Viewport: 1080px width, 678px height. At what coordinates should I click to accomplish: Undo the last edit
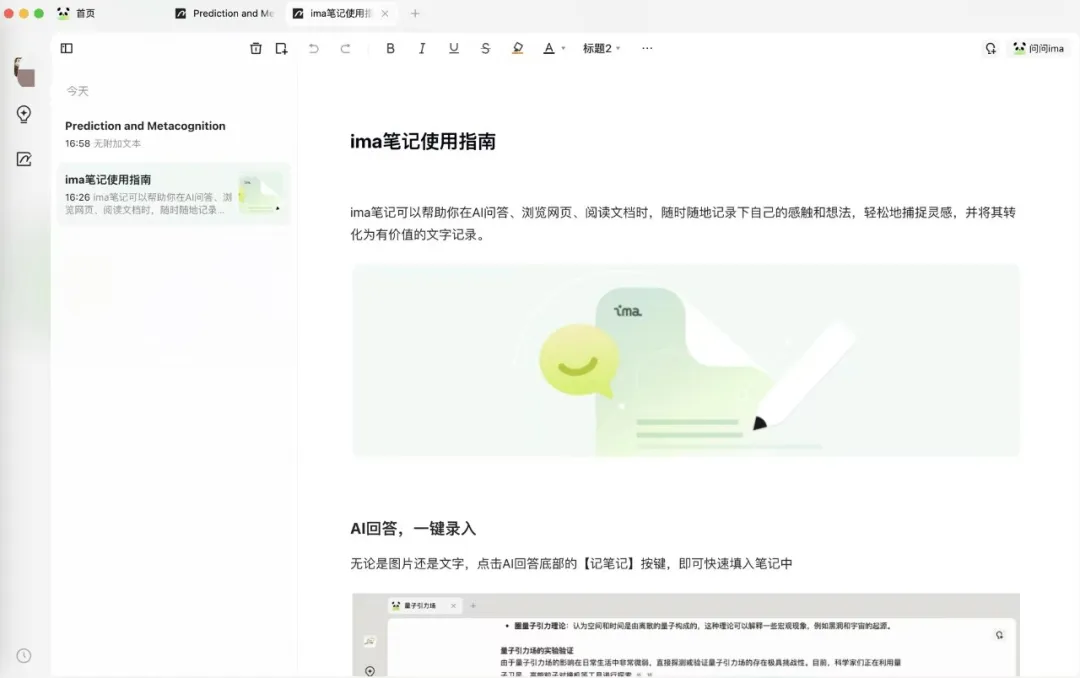tap(313, 48)
